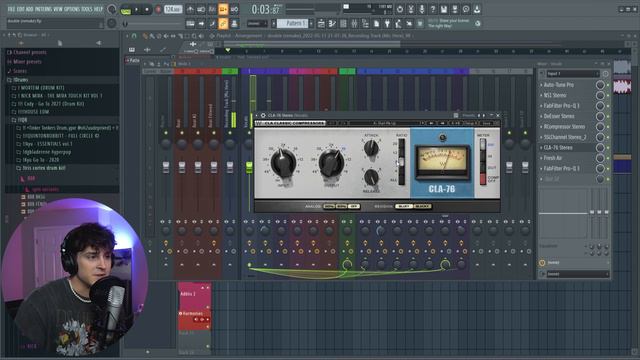The height and width of the screenshot is (360, 640).
Task: Open the Browser view icon
Action: (x=365, y=24)
